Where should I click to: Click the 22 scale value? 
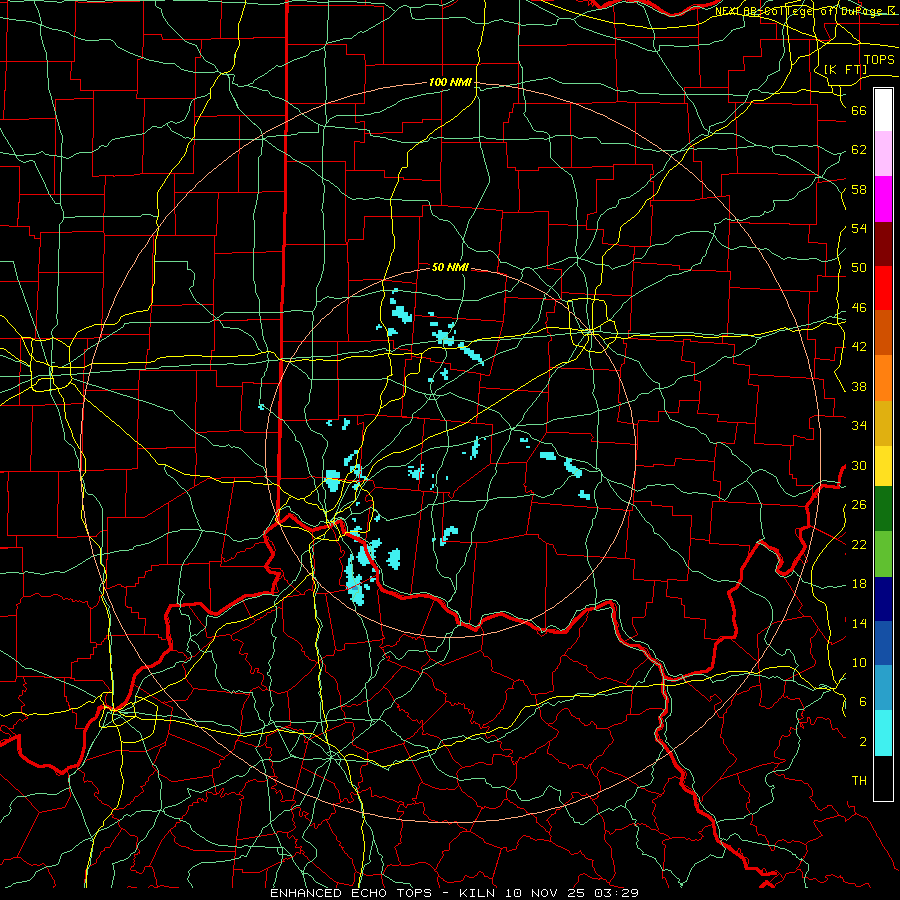(859, 545)
